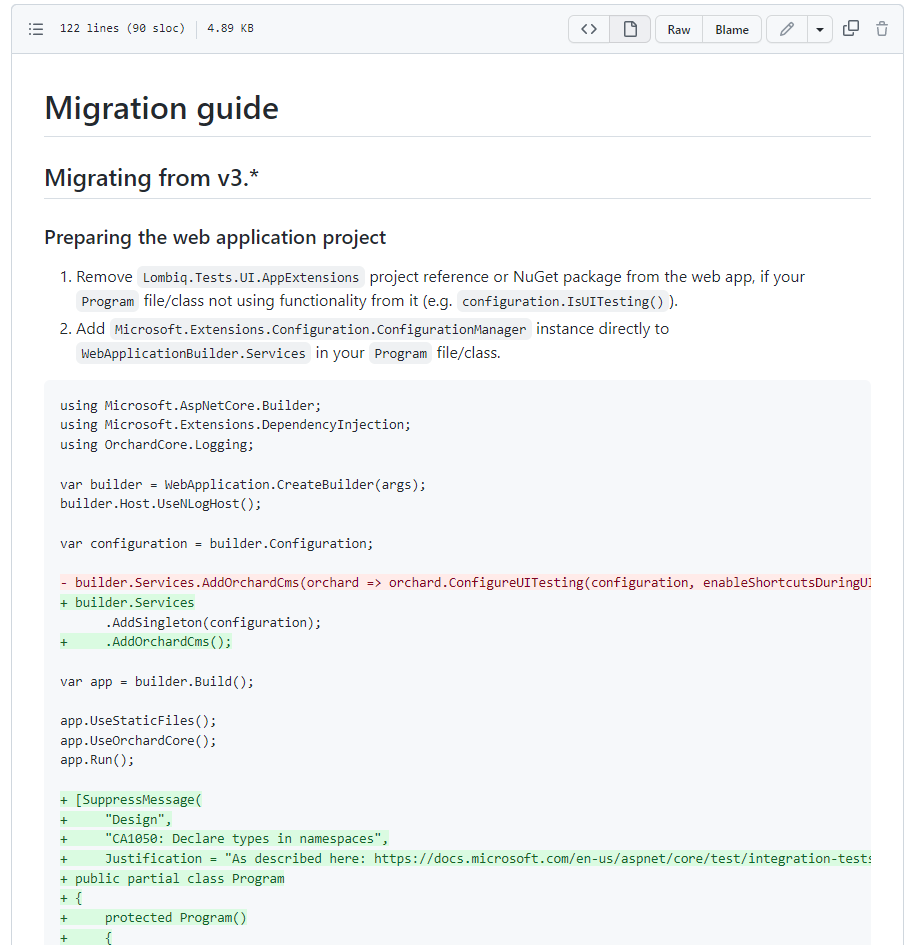Open the Blame view
913x945 pixels.
pos(732,29)
